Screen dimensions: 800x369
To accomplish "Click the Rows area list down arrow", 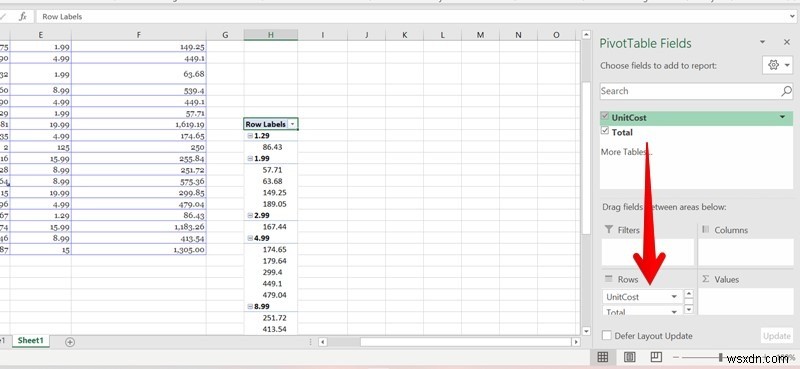I will click(x=689, y=309).
